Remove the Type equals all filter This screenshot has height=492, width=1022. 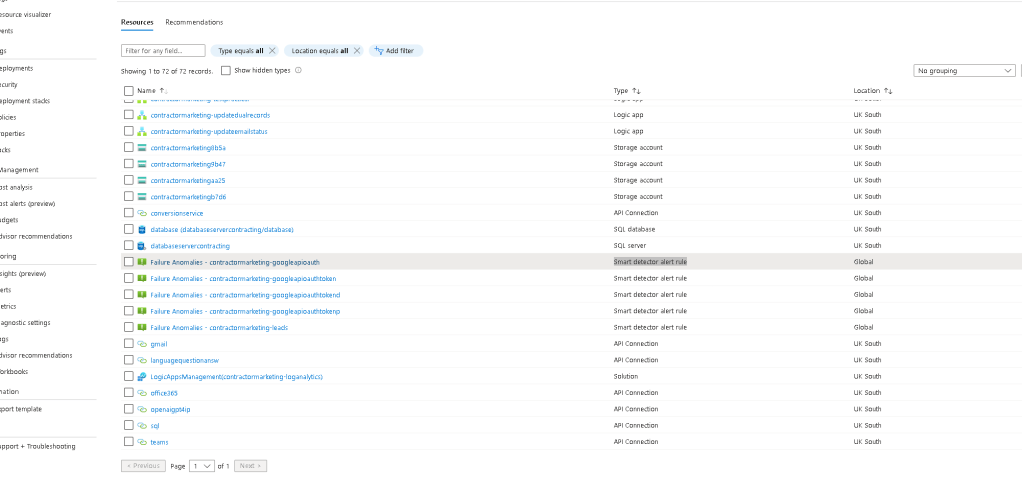[272, 50]
